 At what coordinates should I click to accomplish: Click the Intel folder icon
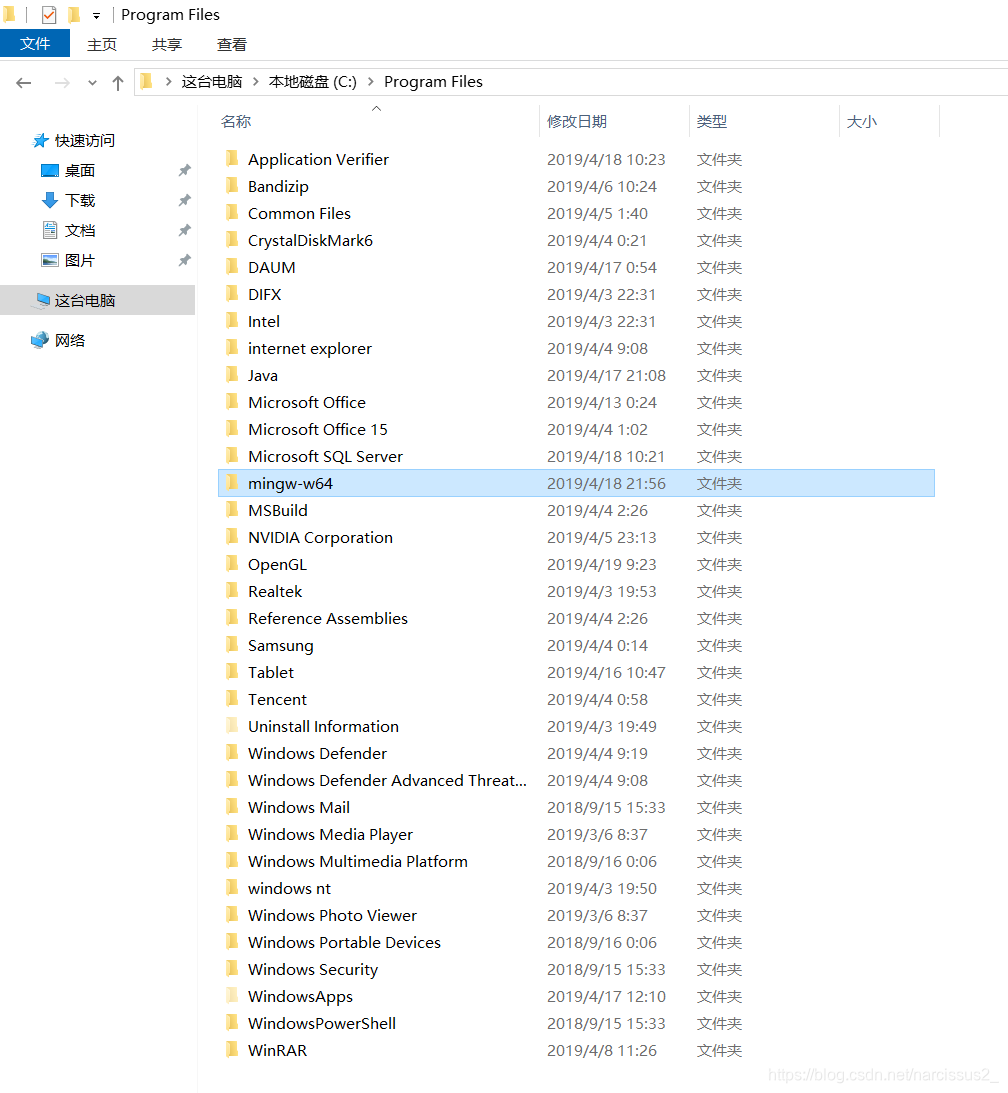[x=232, y=321]
